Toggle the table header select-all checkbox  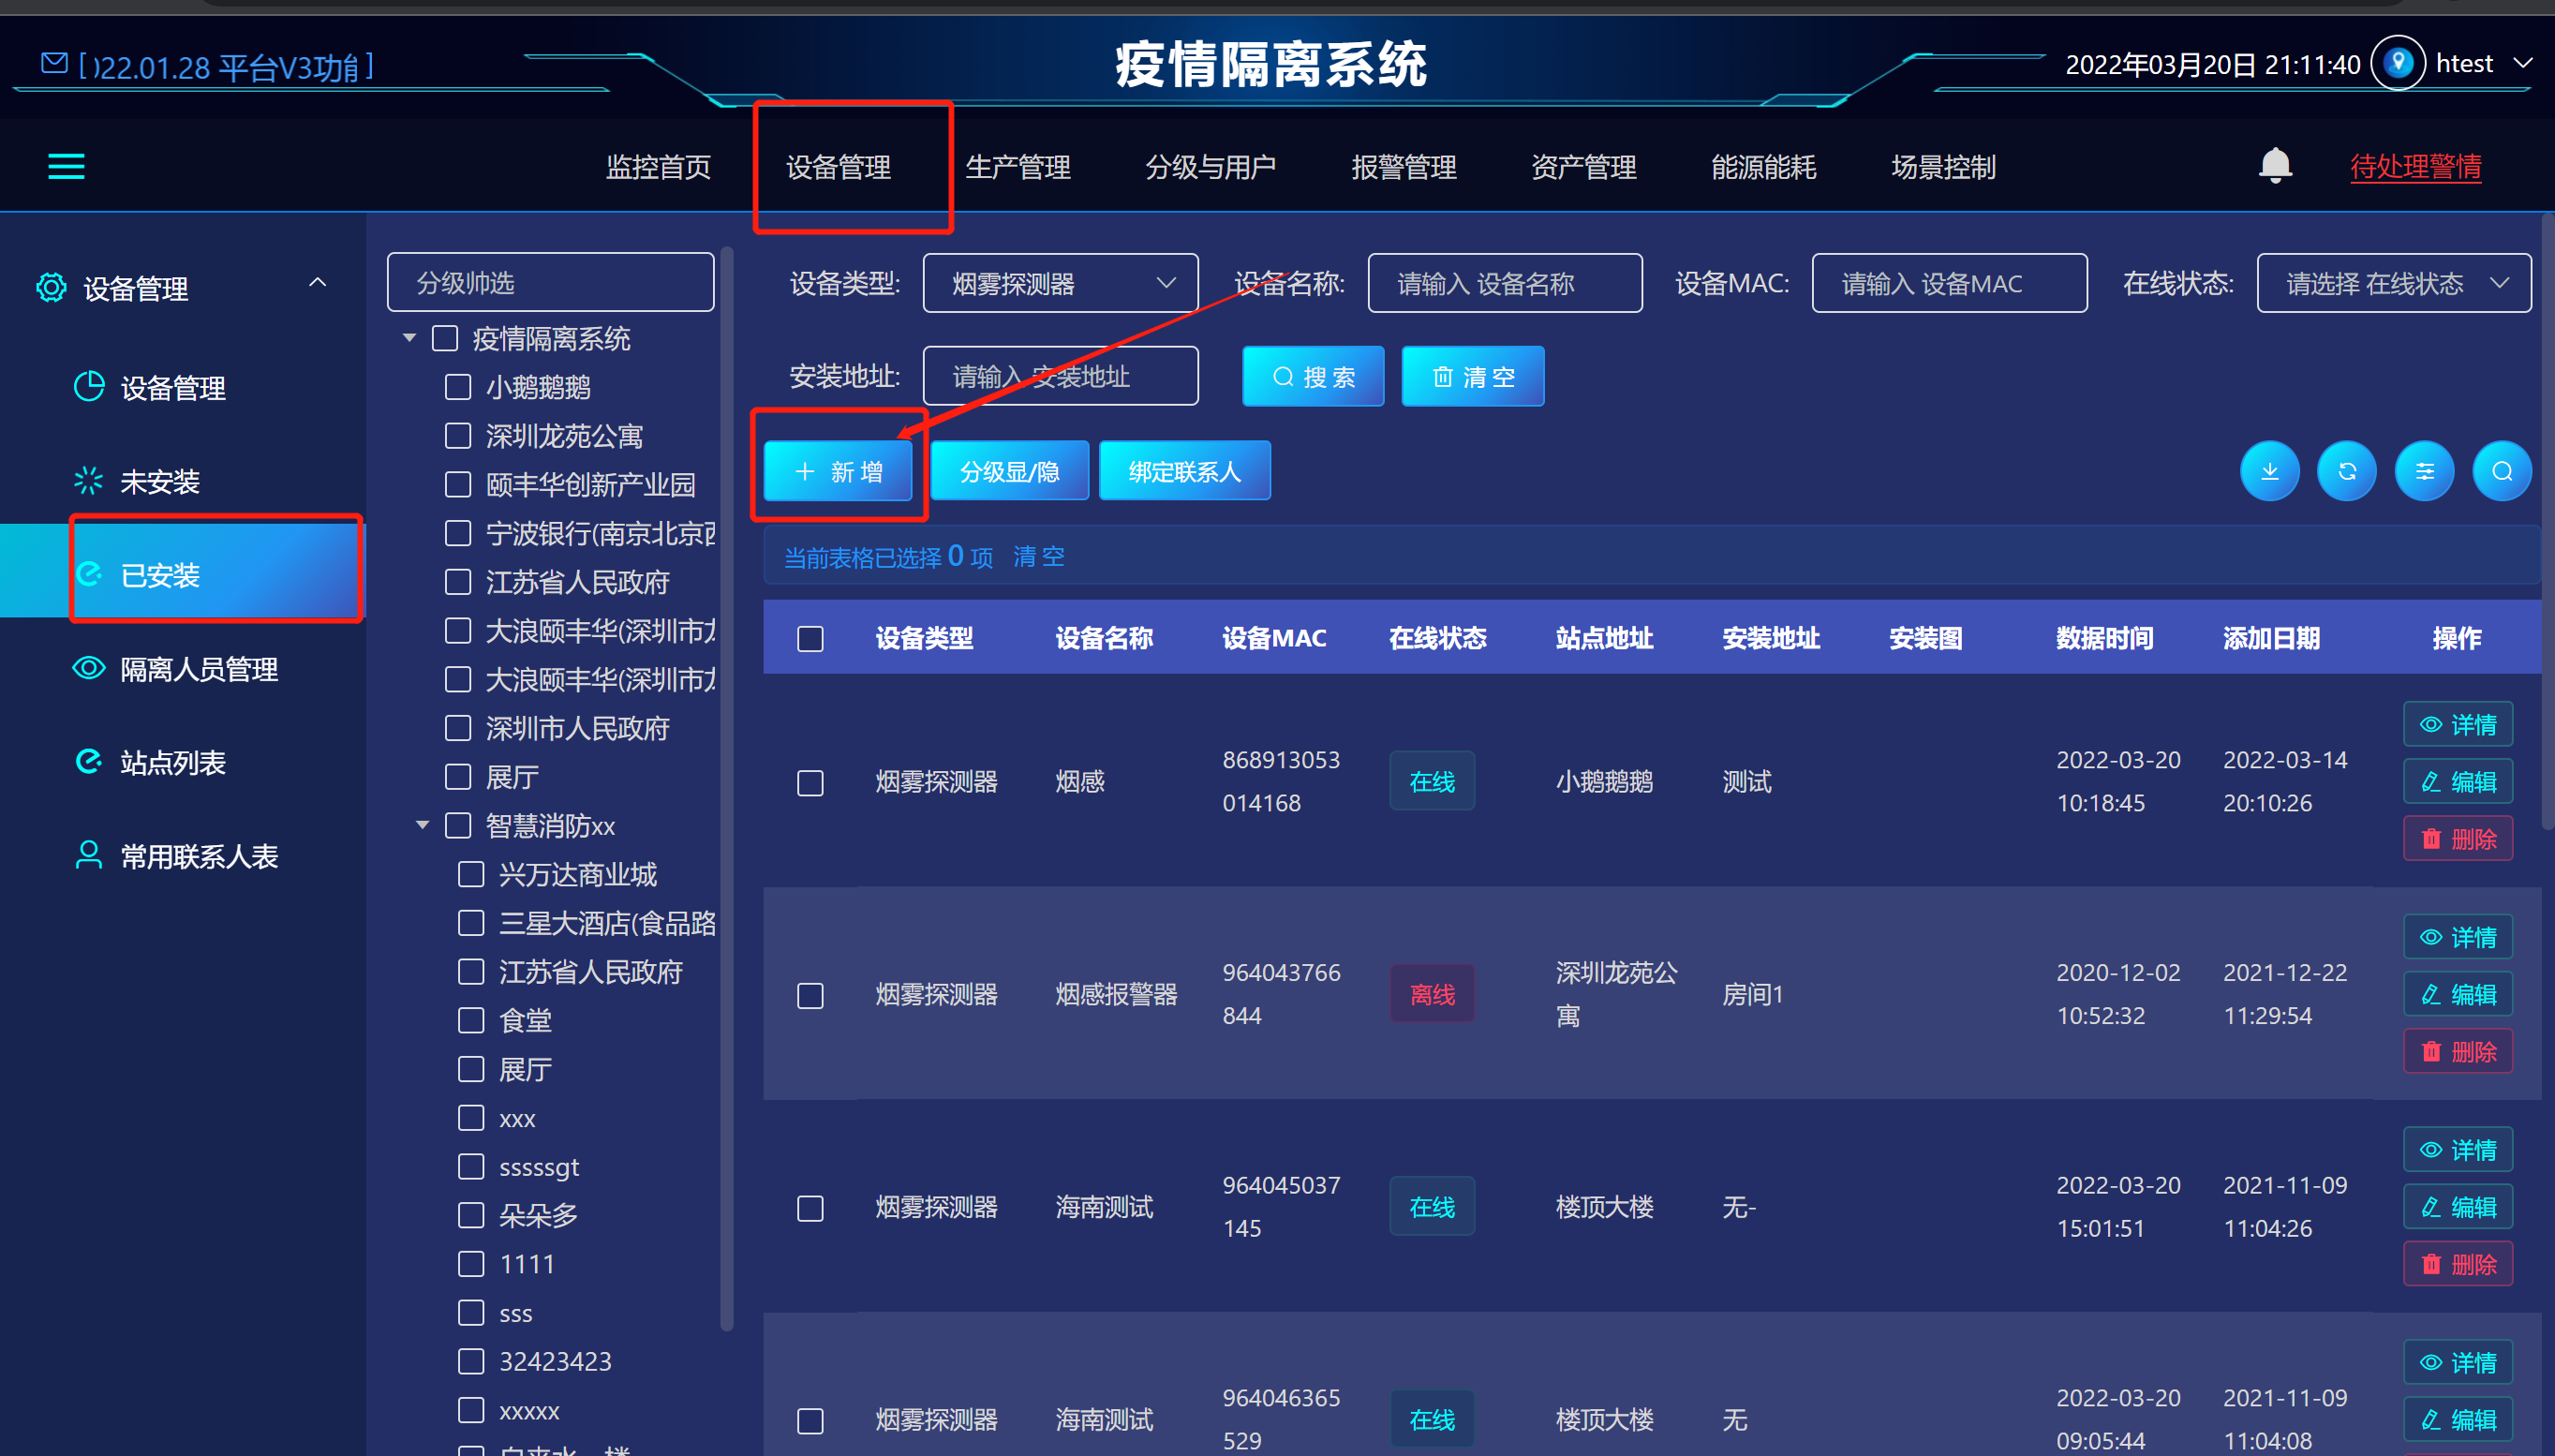point(810,639)
